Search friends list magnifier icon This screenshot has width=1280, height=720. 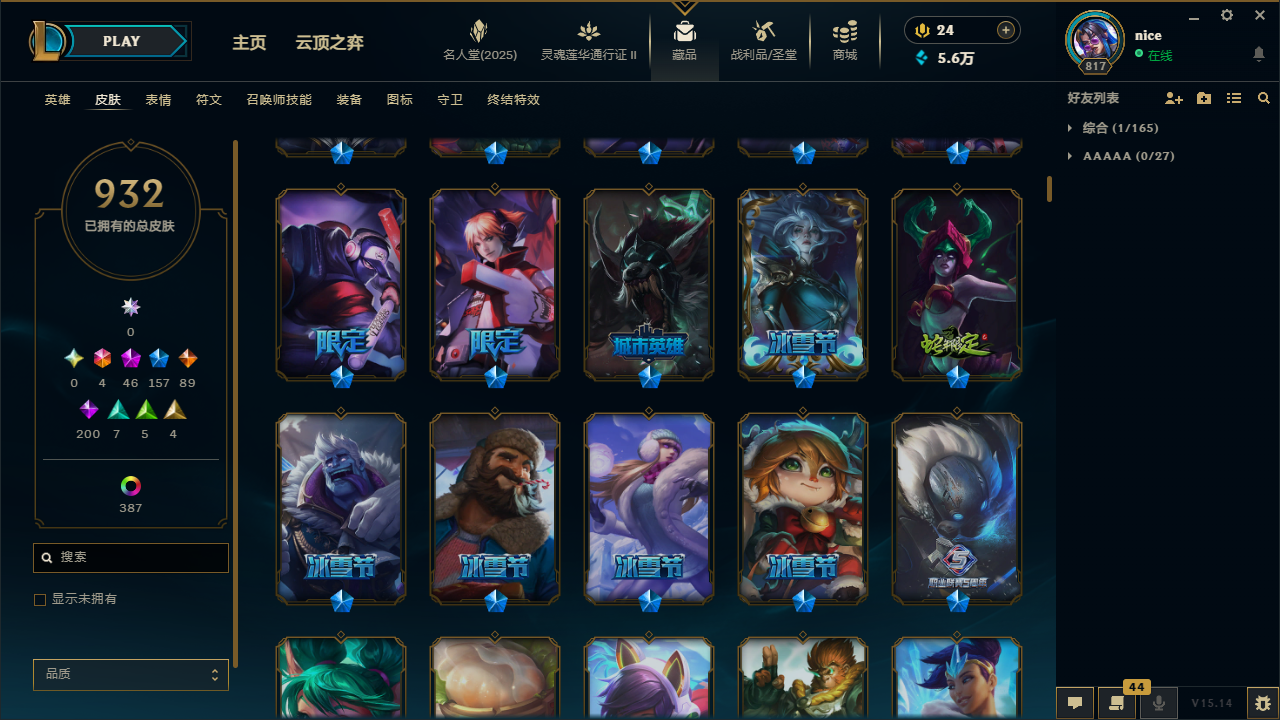tap(1264, 99)
